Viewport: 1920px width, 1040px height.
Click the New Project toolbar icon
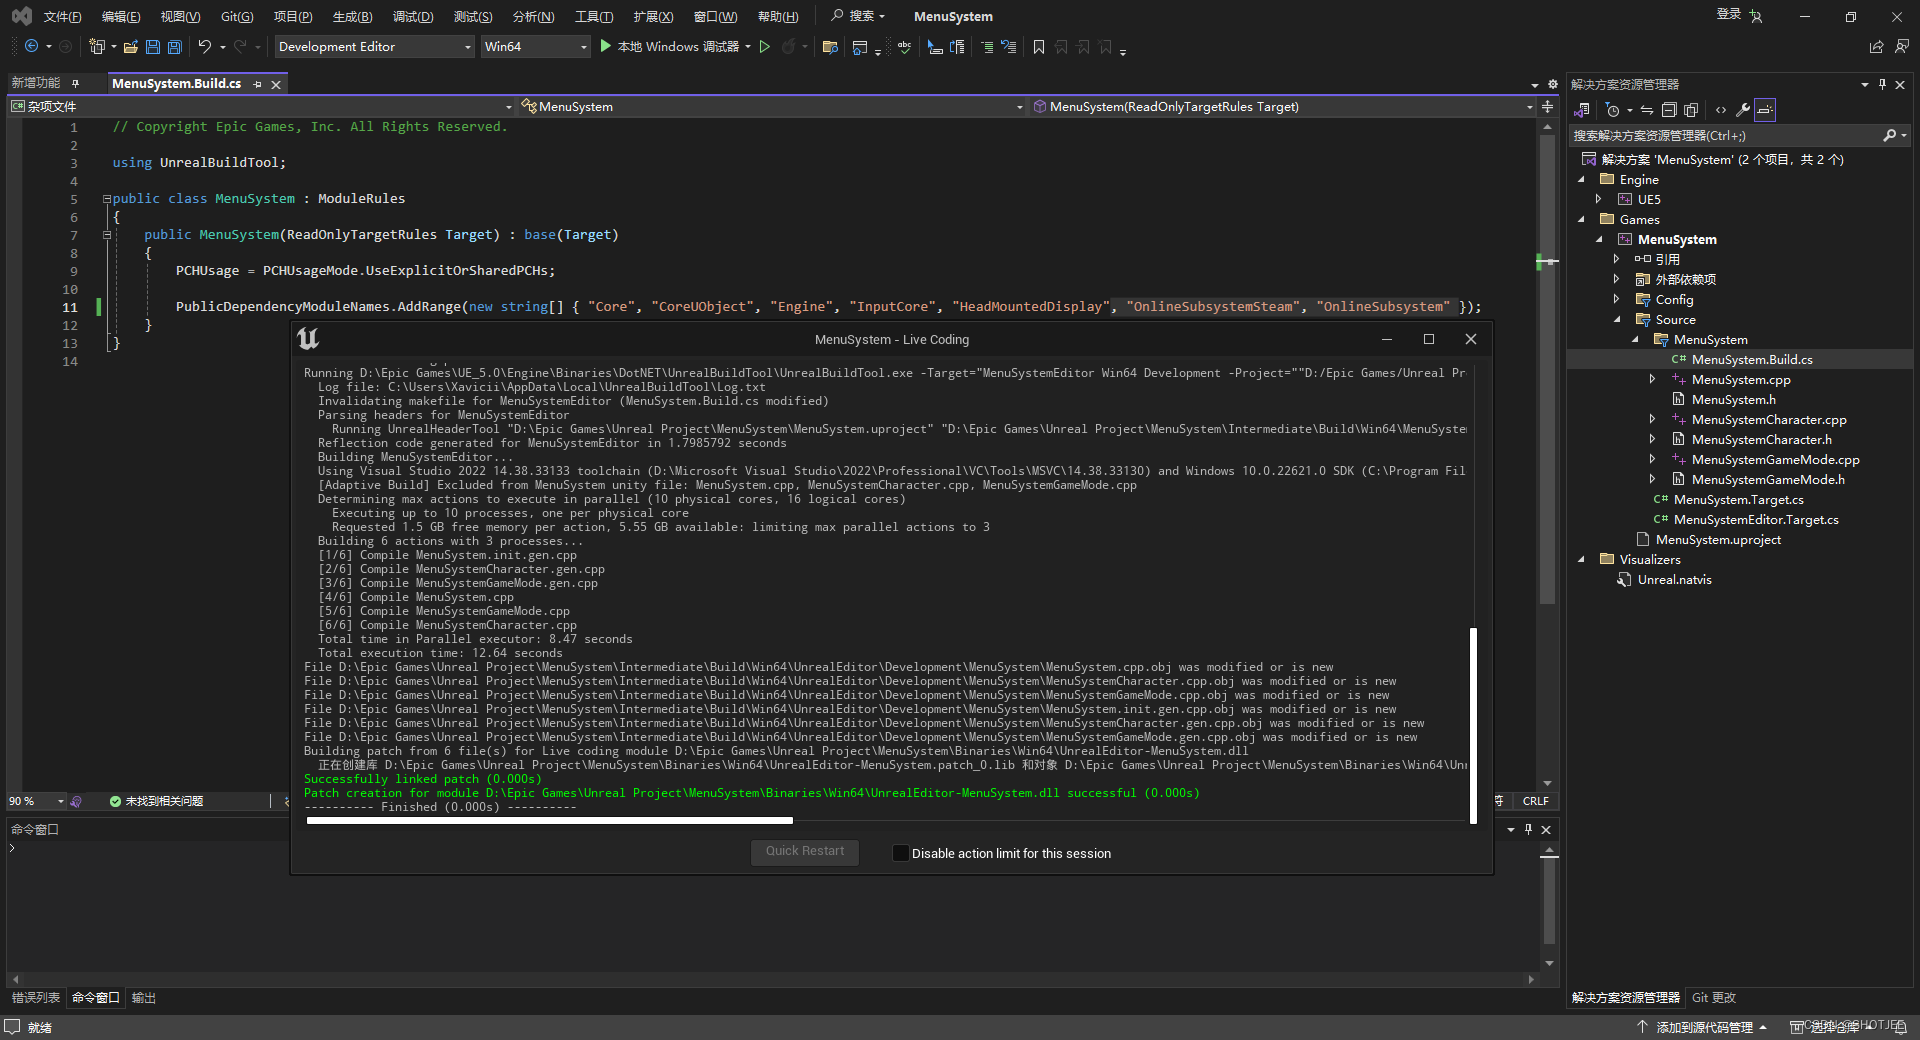click(x=97, y=47)
